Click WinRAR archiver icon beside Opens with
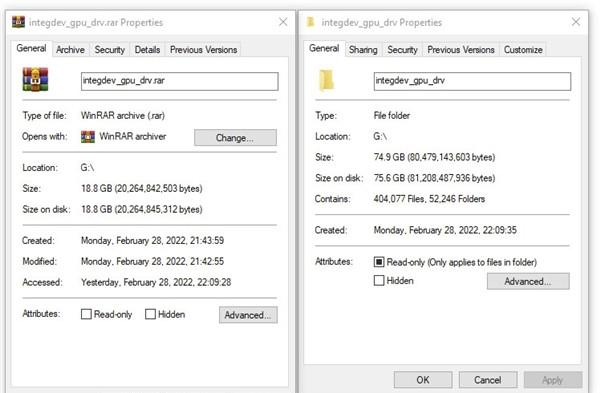The image size is (600, 393). click(x=88, y=137)
